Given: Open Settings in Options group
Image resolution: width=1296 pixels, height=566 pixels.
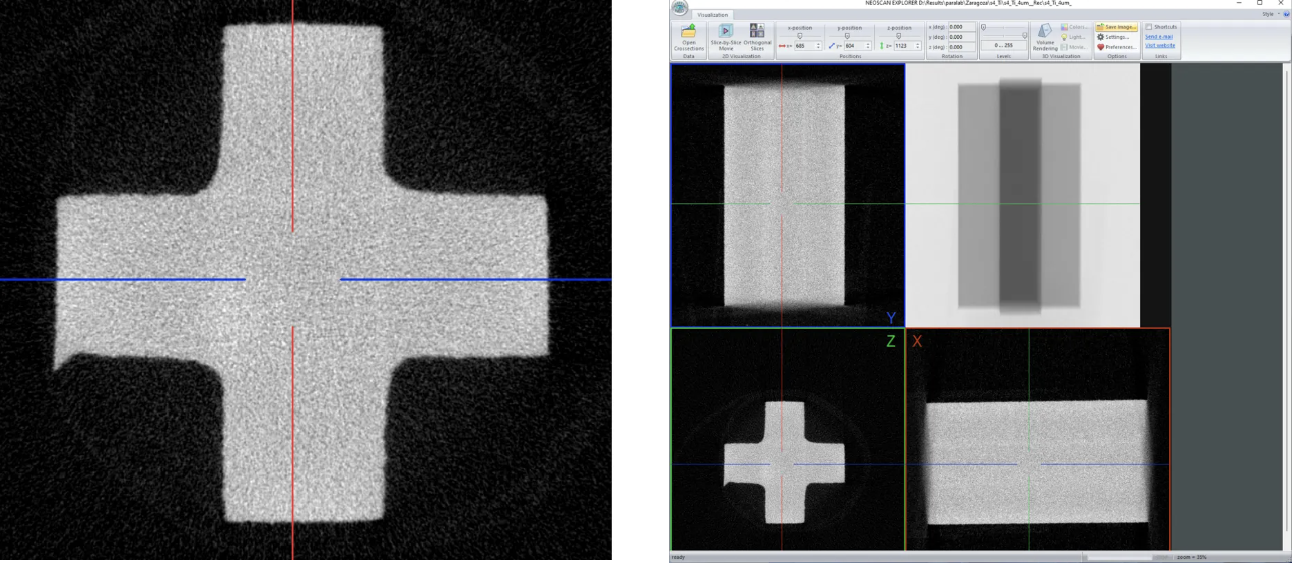Looking at the screenshot, I should [1117, 36].
